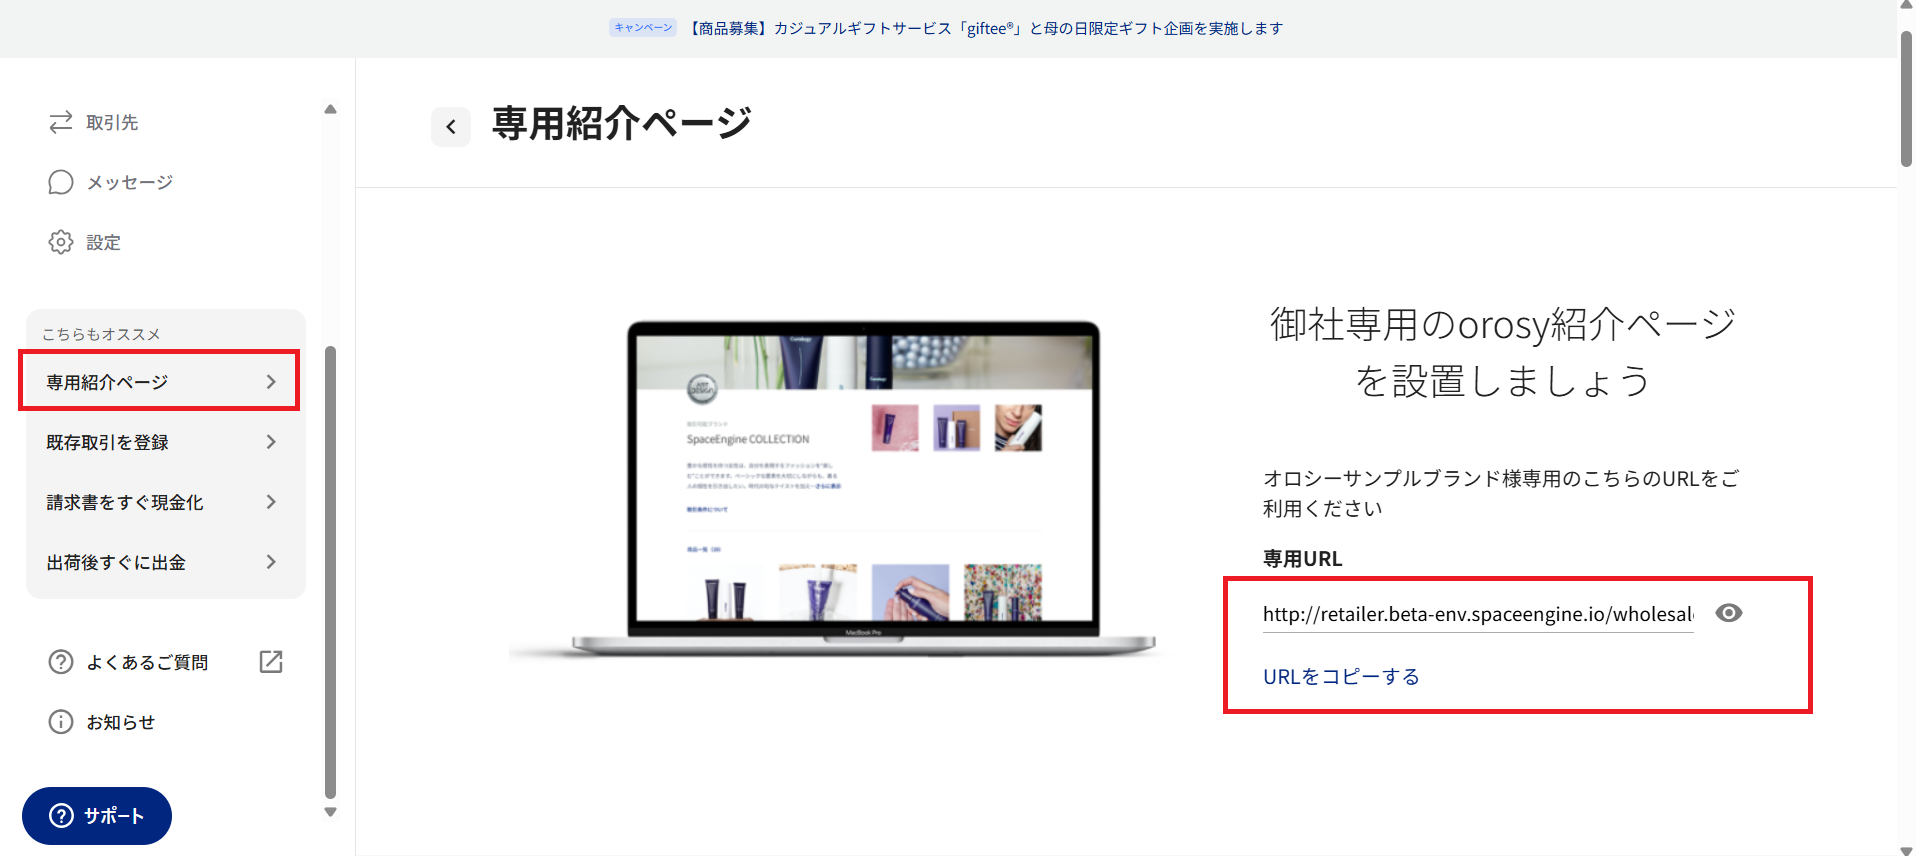Toggle URL visibility with the eye icon

coord(1729,613)
